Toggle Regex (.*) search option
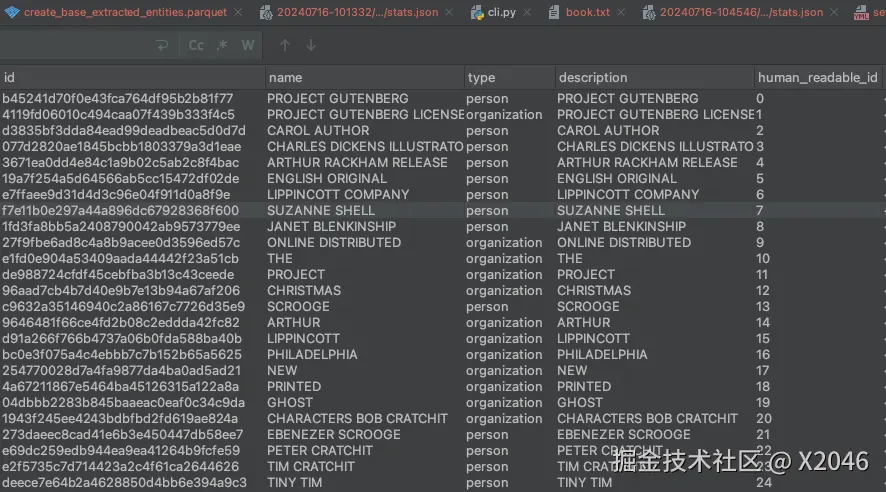Image resolution: width=886 pixels, height=492 pixels. tap(222, 45)
